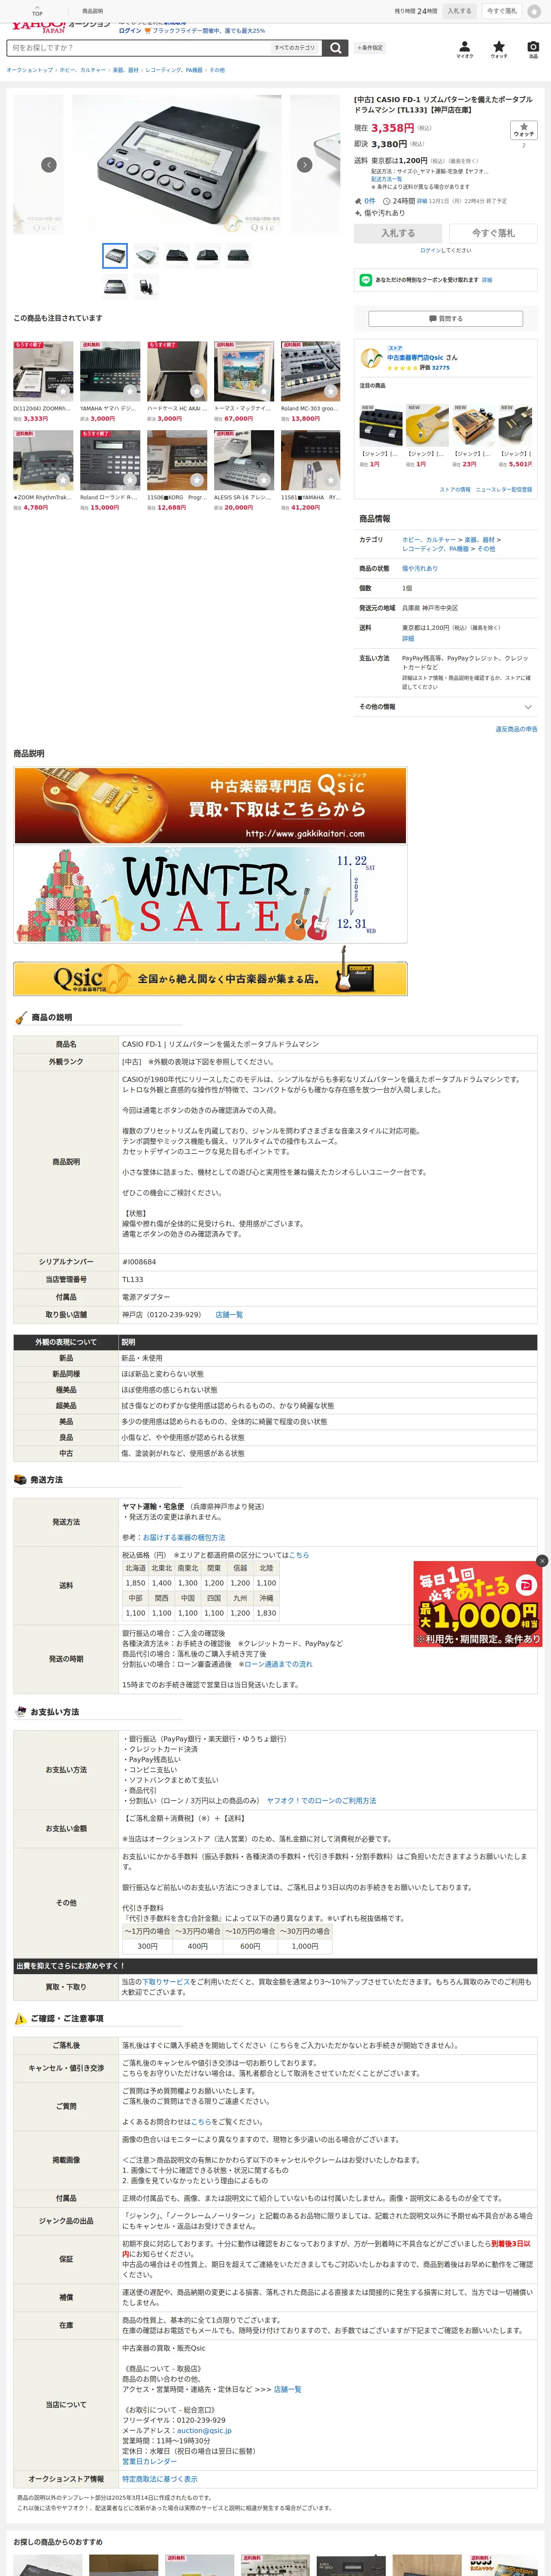This screenshot has width=551, height=2576.
Task: Open the store item priced 5,501円
Action: (x=516, y=437)
